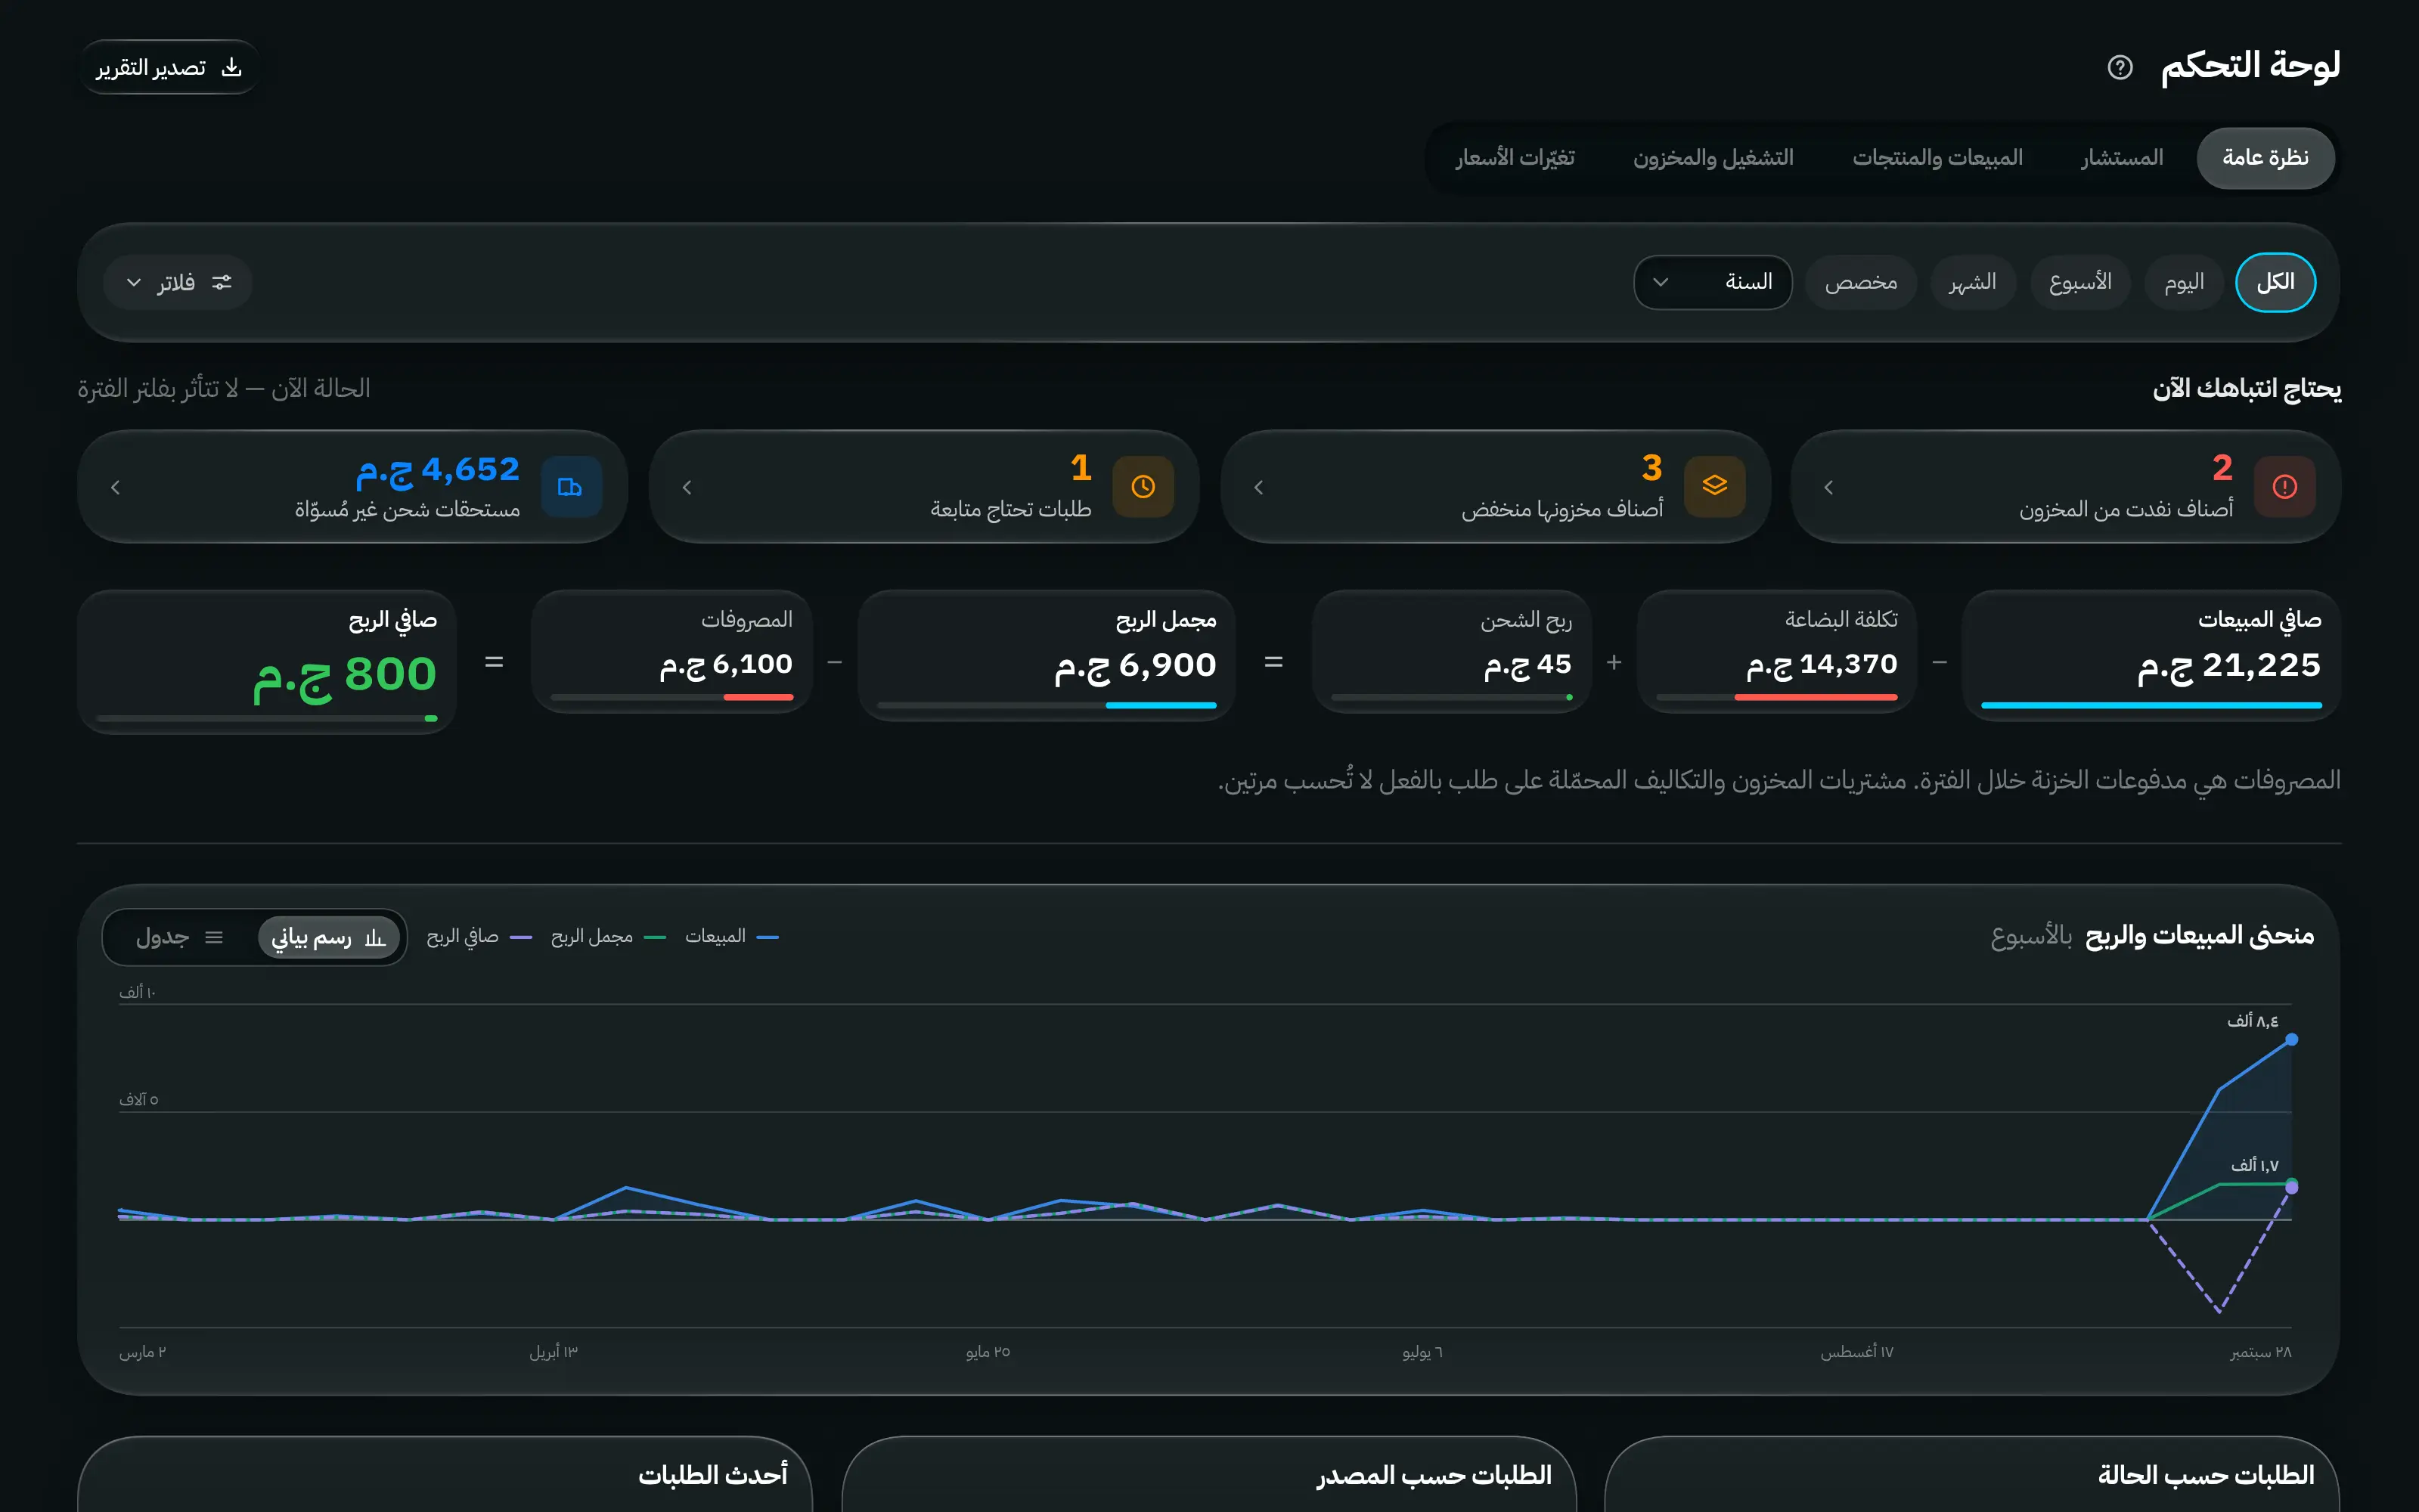This screenshot has height=1512, width=2419.
Task: Click the ٦ يوليو axis label
Action: coord(1422,1352)
